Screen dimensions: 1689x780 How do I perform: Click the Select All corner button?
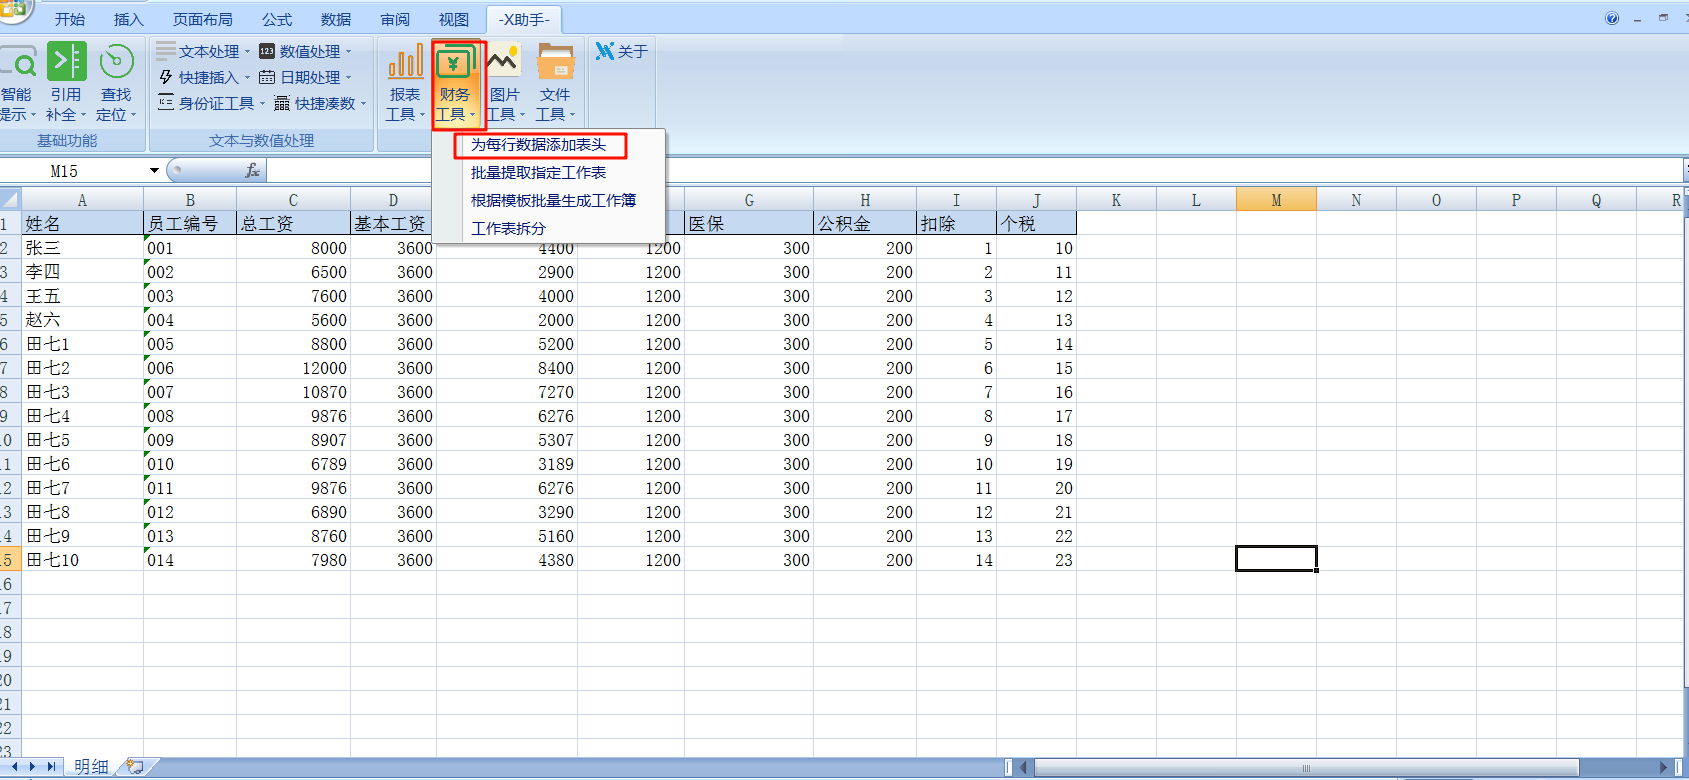coord(10,200)
